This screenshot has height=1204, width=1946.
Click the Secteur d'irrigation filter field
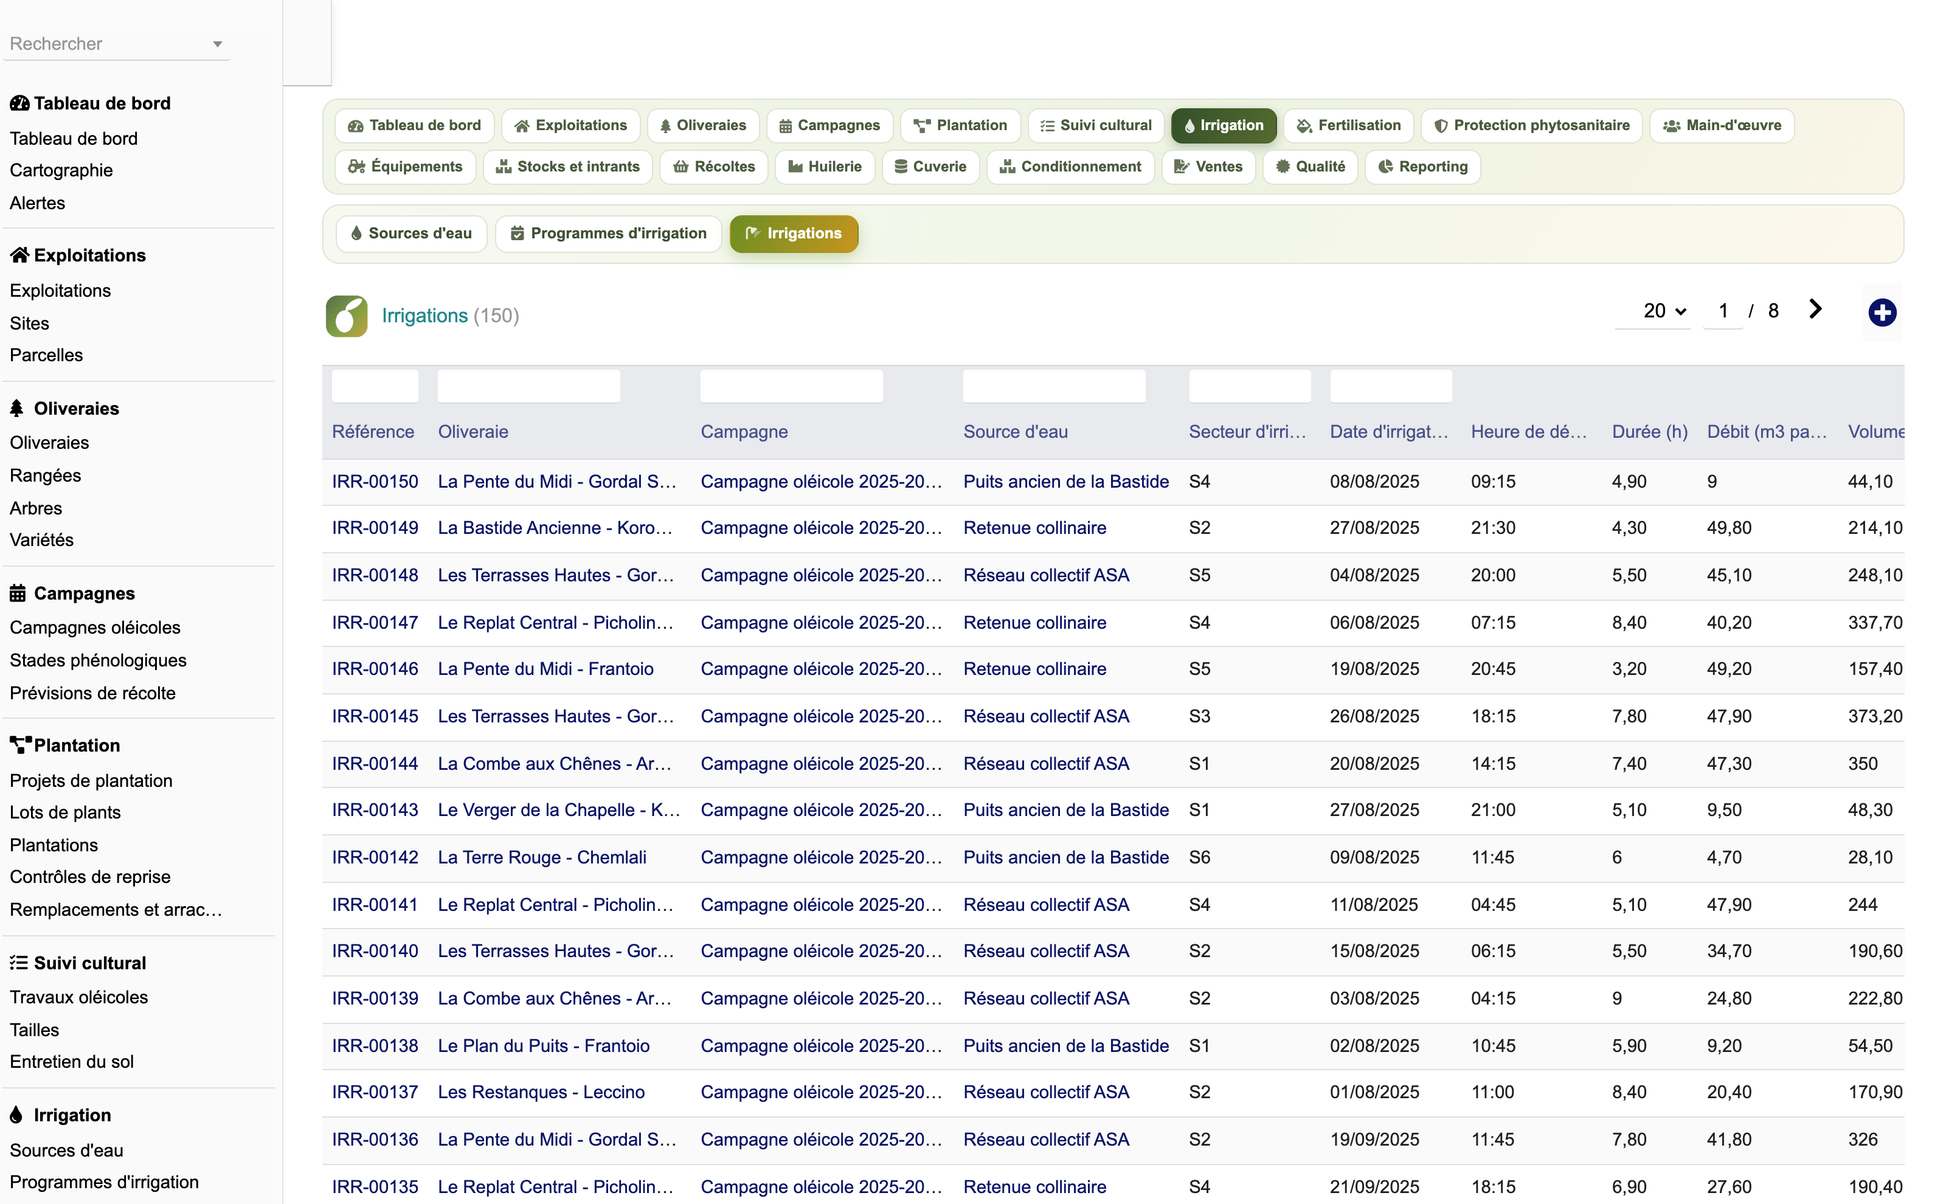click(1249, 386)
